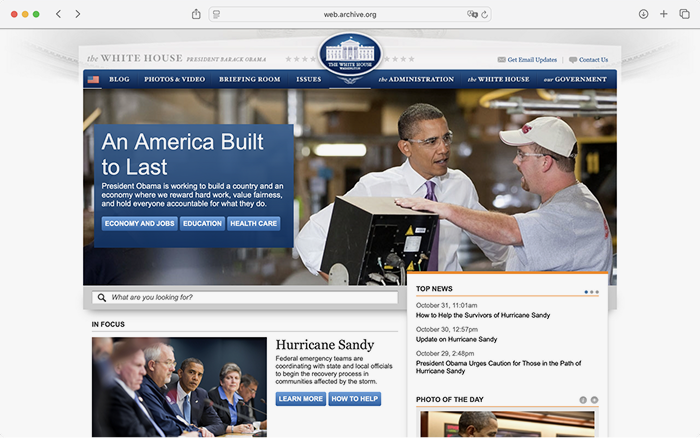The height and width of the screenshot is (438, 700).
Task: Open the Briefing Room menu
Action: (x=250, y=79)
